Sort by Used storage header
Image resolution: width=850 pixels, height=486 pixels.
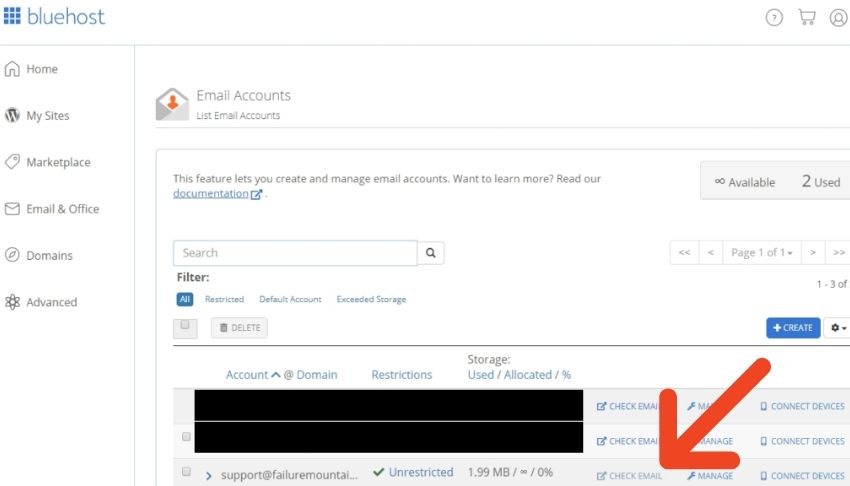(481, 375)
